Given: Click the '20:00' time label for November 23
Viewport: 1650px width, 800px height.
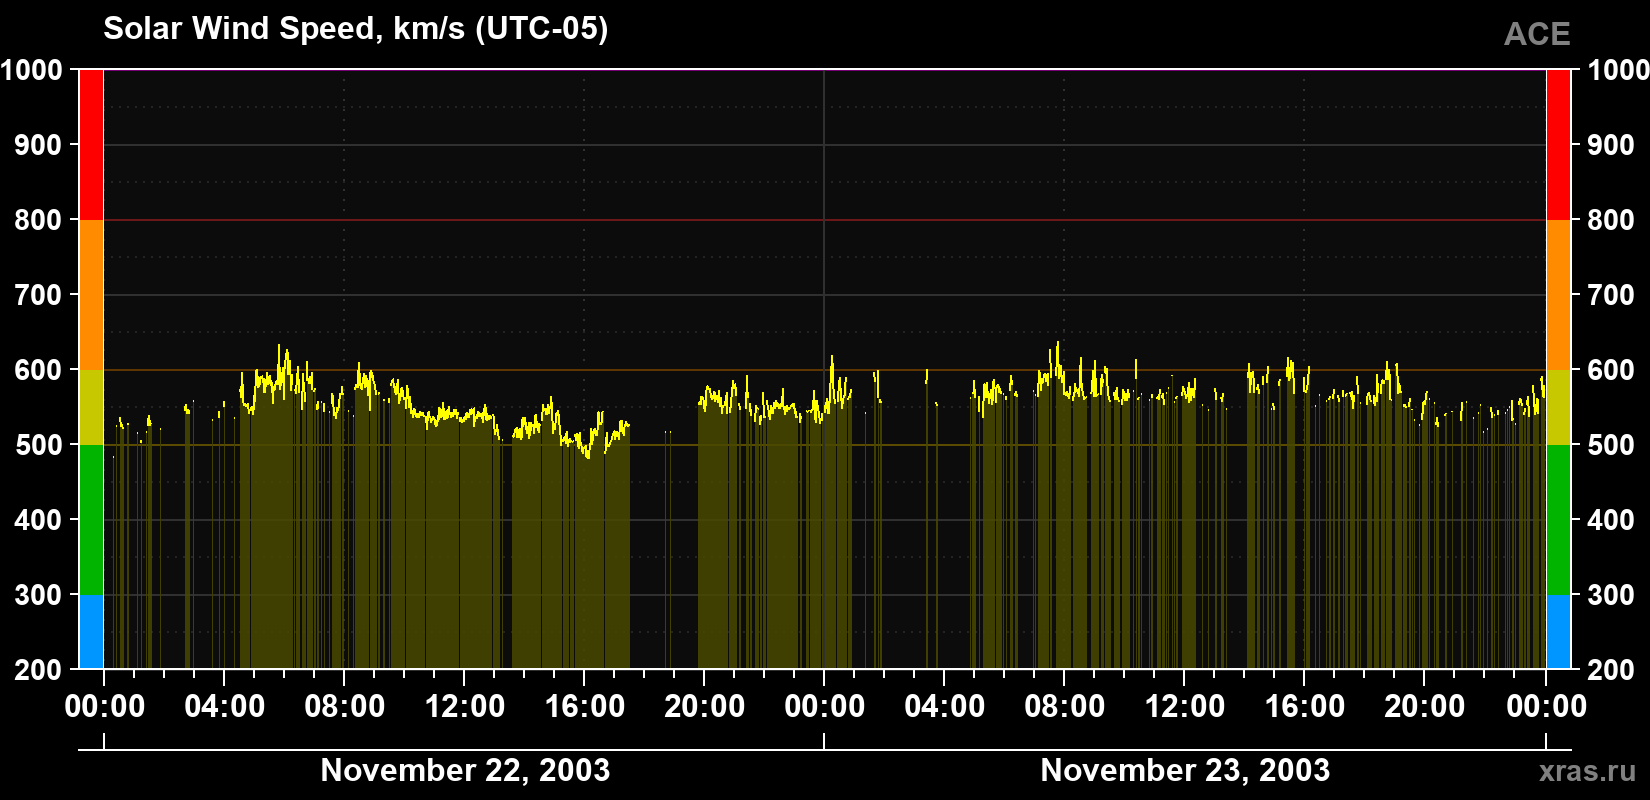Looking at the screenshot, I should 1425,707.
